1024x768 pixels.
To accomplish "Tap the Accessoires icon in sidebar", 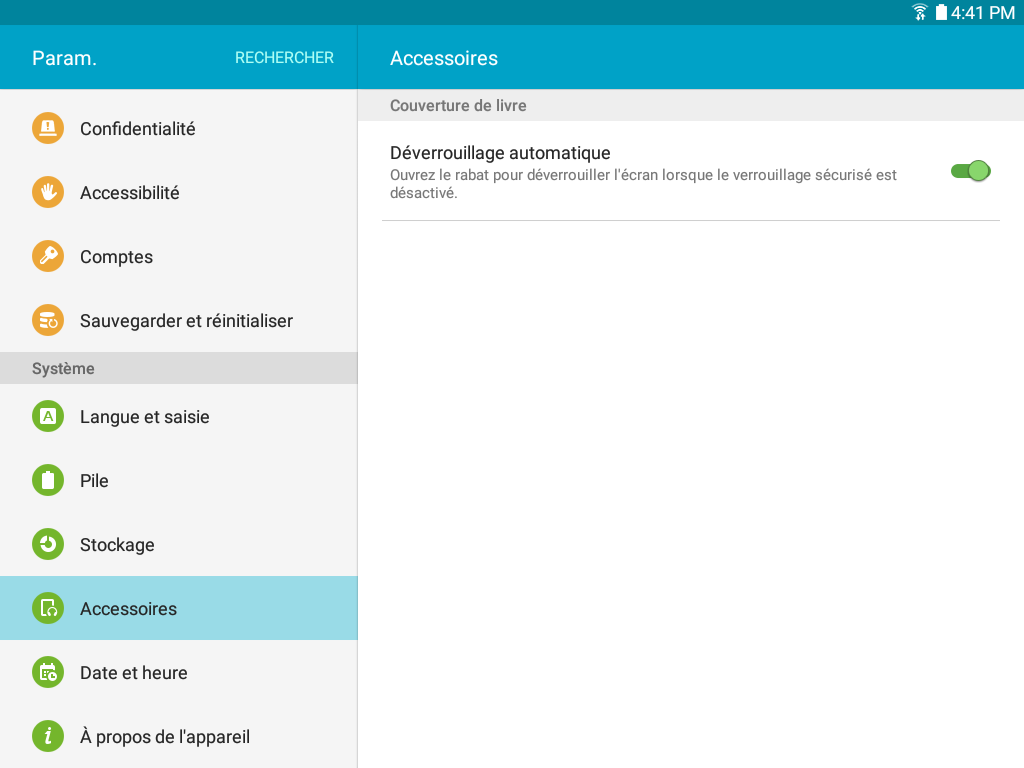I will pyautogui.click(x=48, y=608).
